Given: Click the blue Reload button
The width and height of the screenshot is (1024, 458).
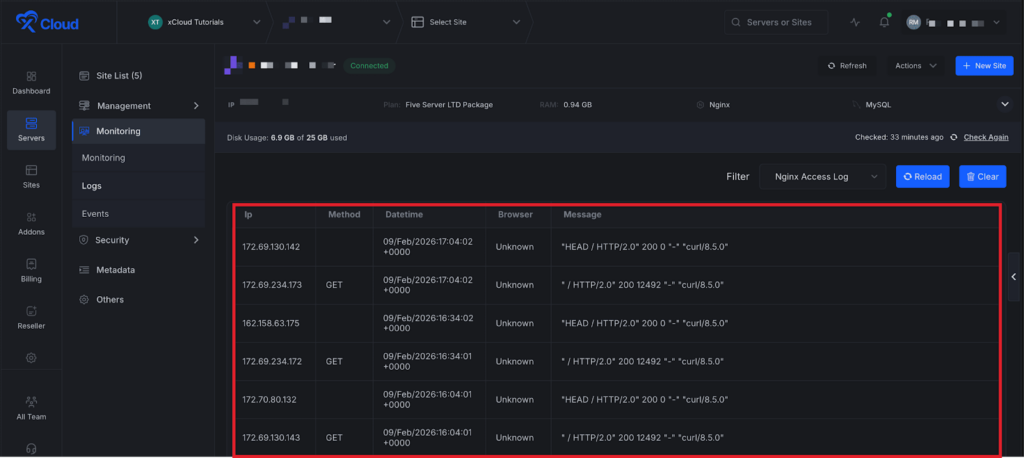Looking at the screenshot, I should 922,177.
